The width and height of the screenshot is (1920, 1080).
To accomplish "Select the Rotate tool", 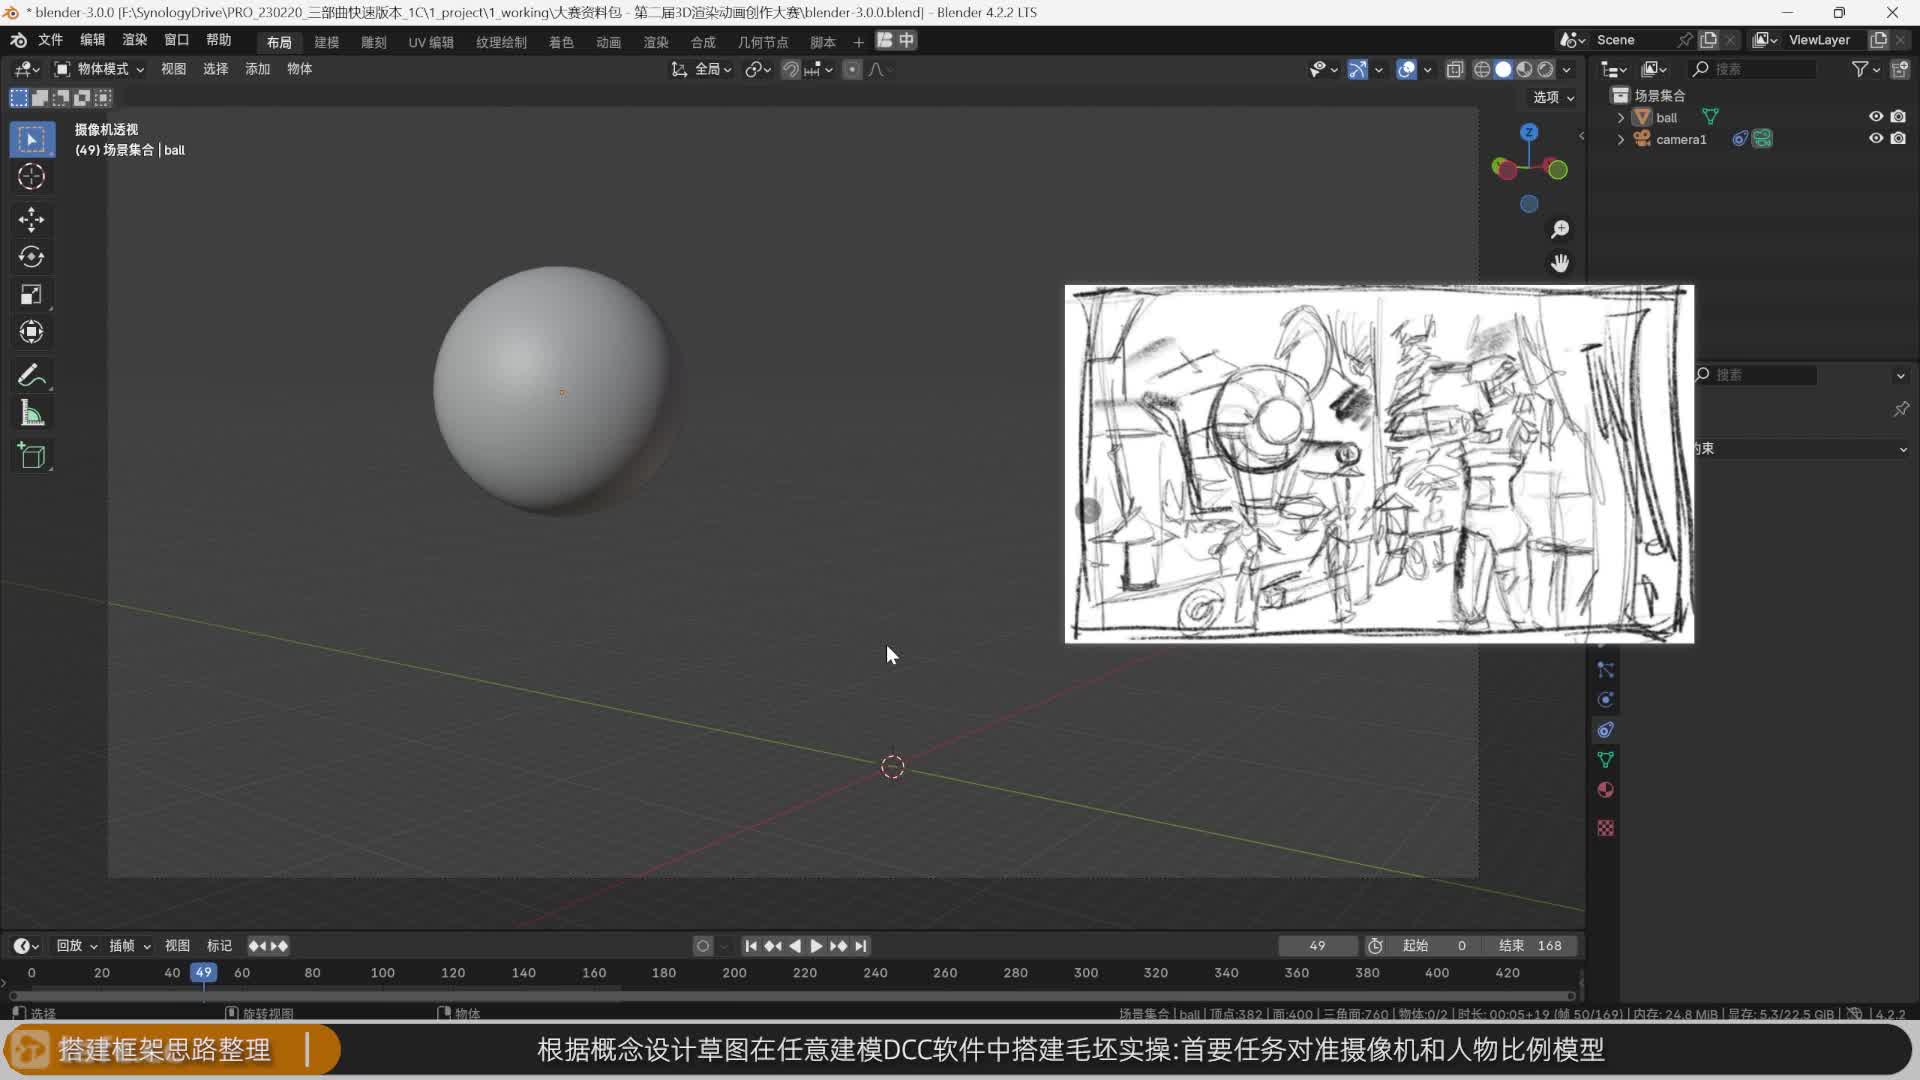I will click(x=31, y=257).
